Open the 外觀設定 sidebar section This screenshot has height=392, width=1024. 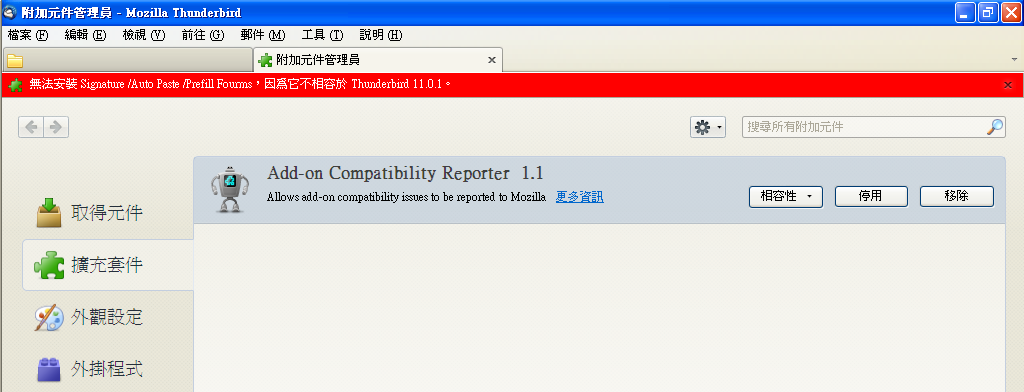point(108,318)
